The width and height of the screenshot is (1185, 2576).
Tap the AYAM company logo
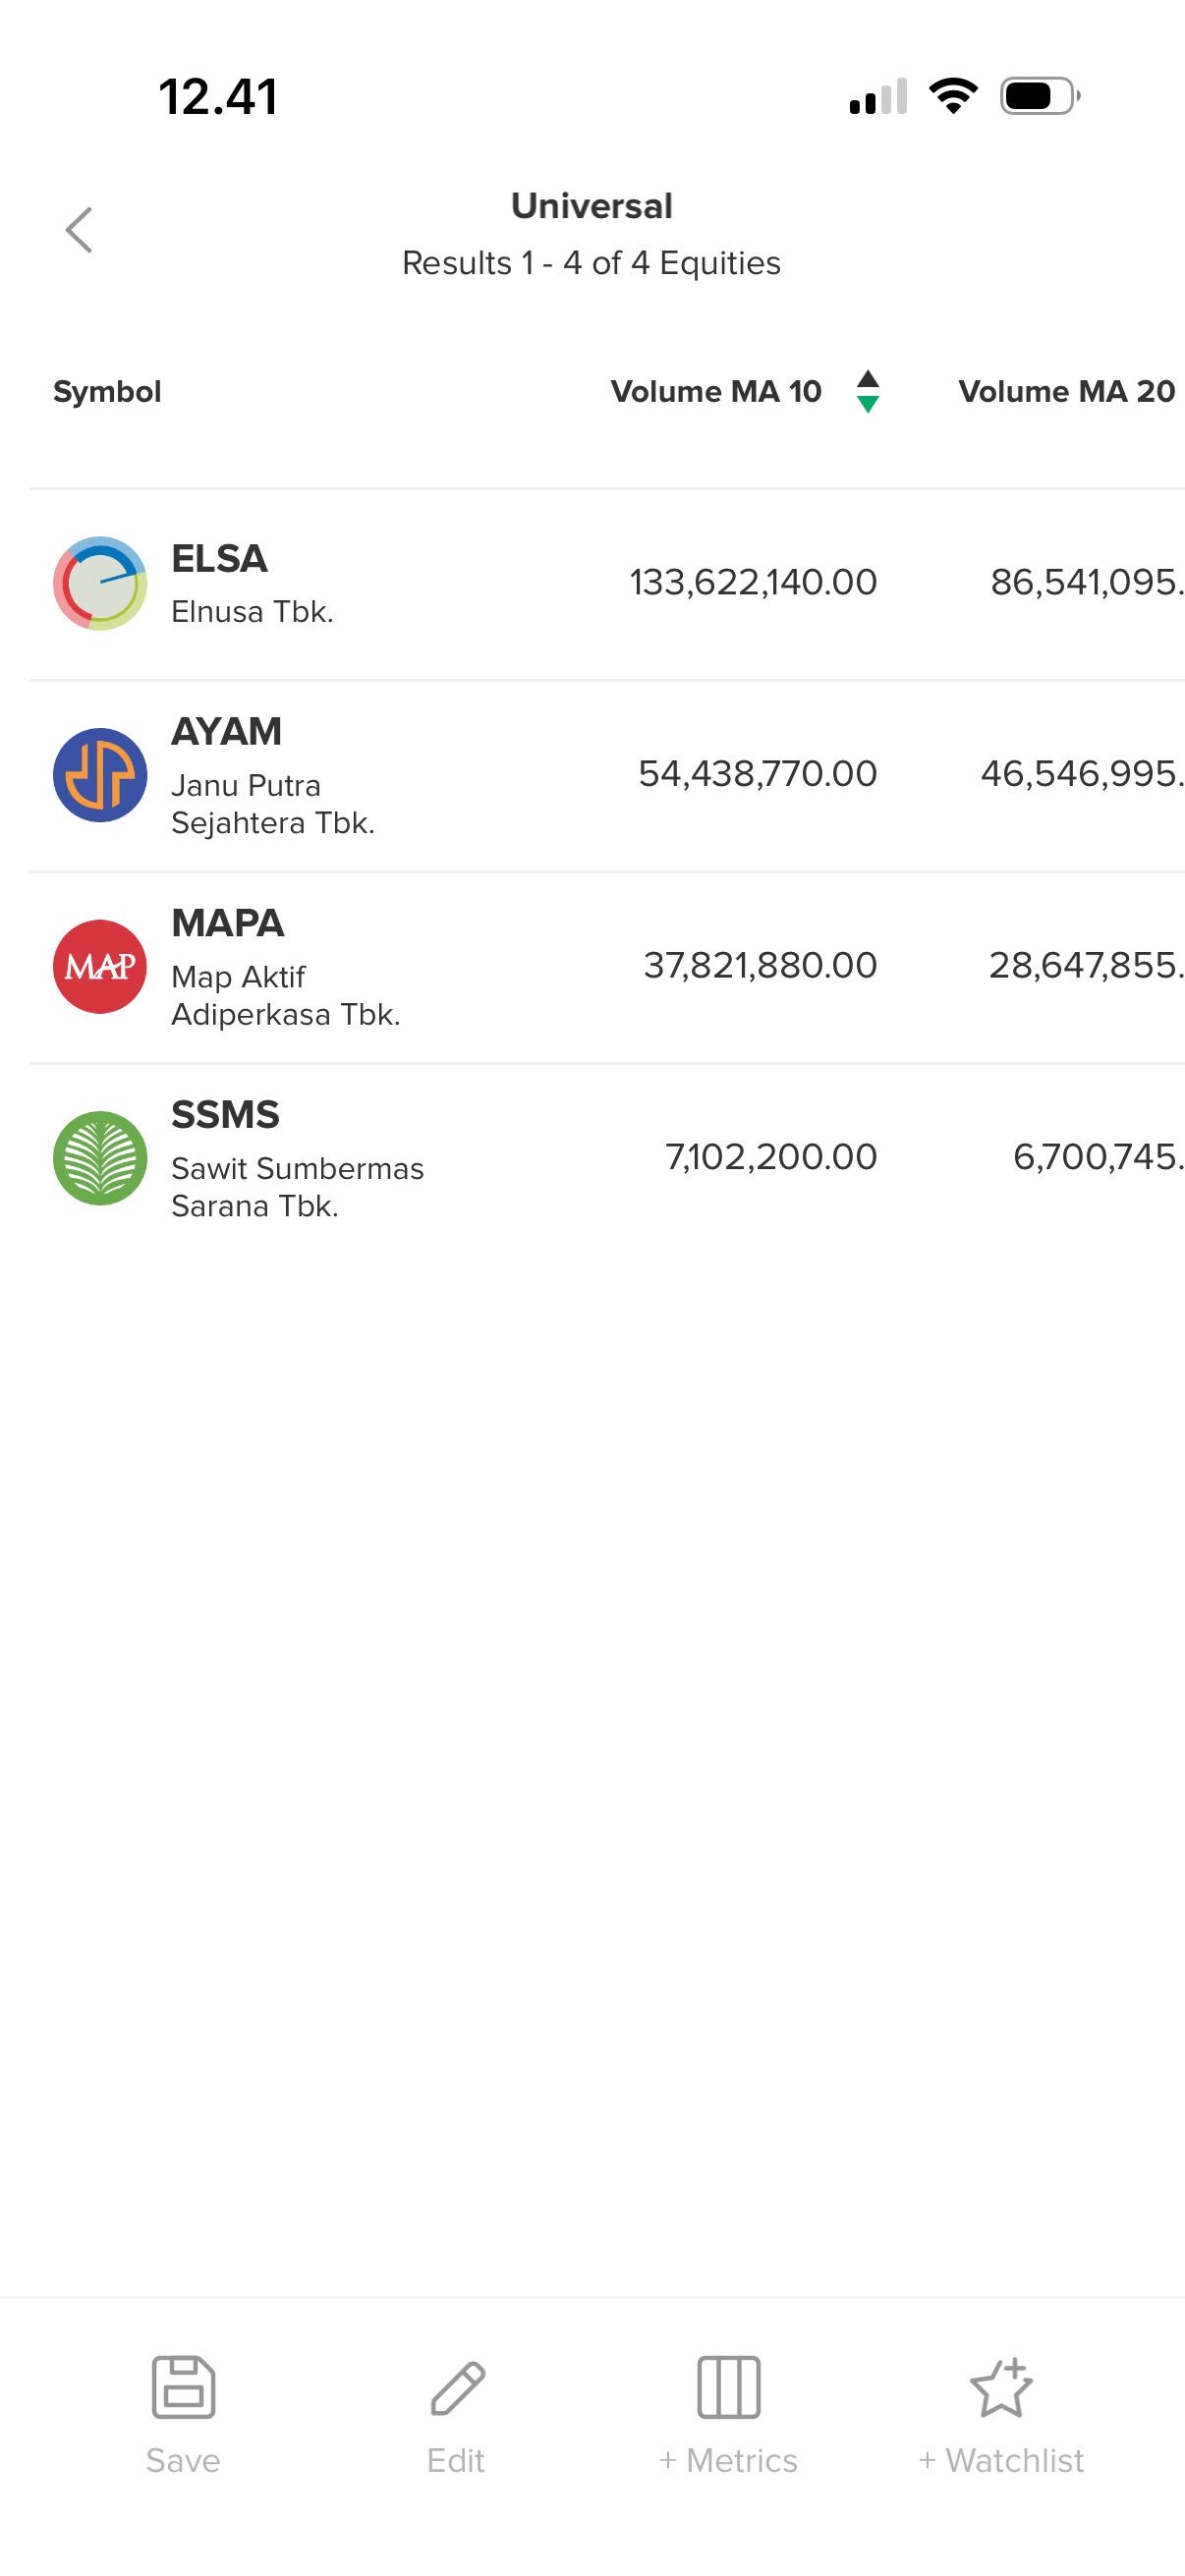[100, 775]
